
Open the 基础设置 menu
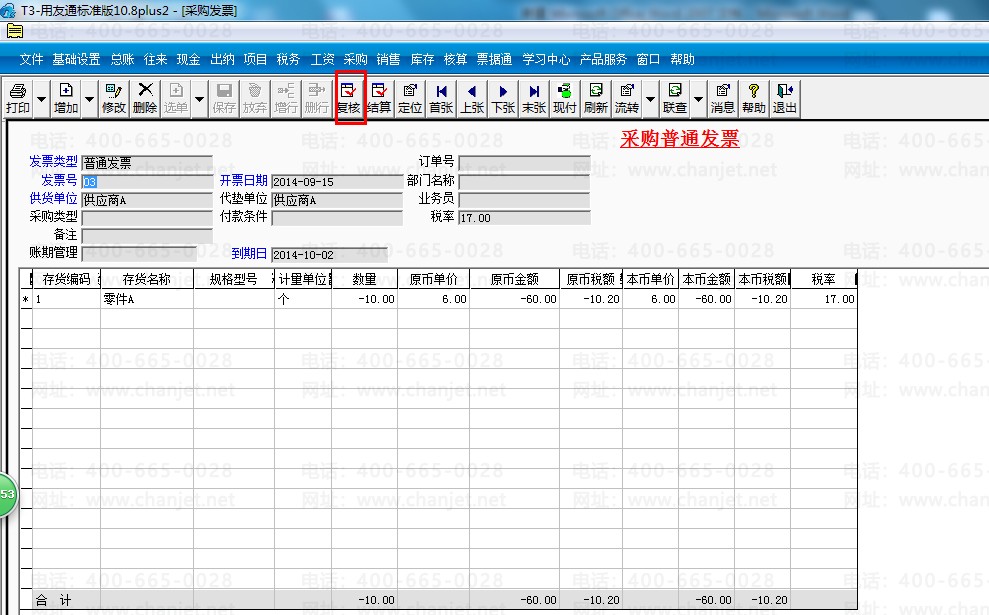[x=76, y=59]
